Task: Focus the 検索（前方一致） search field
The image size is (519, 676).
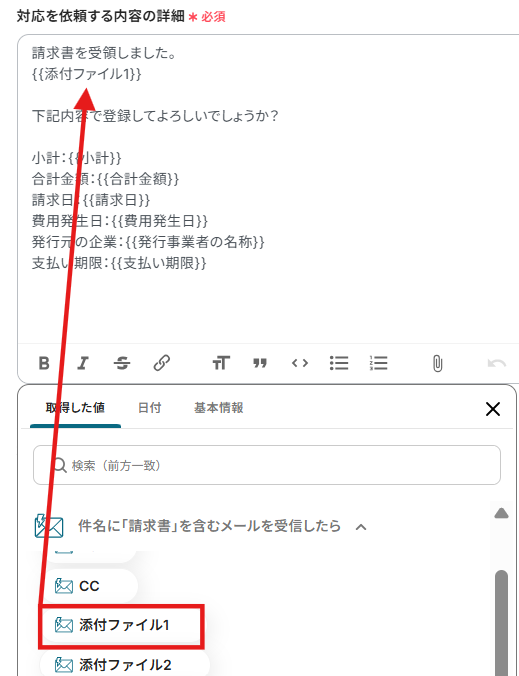Action: click(267, 465)
